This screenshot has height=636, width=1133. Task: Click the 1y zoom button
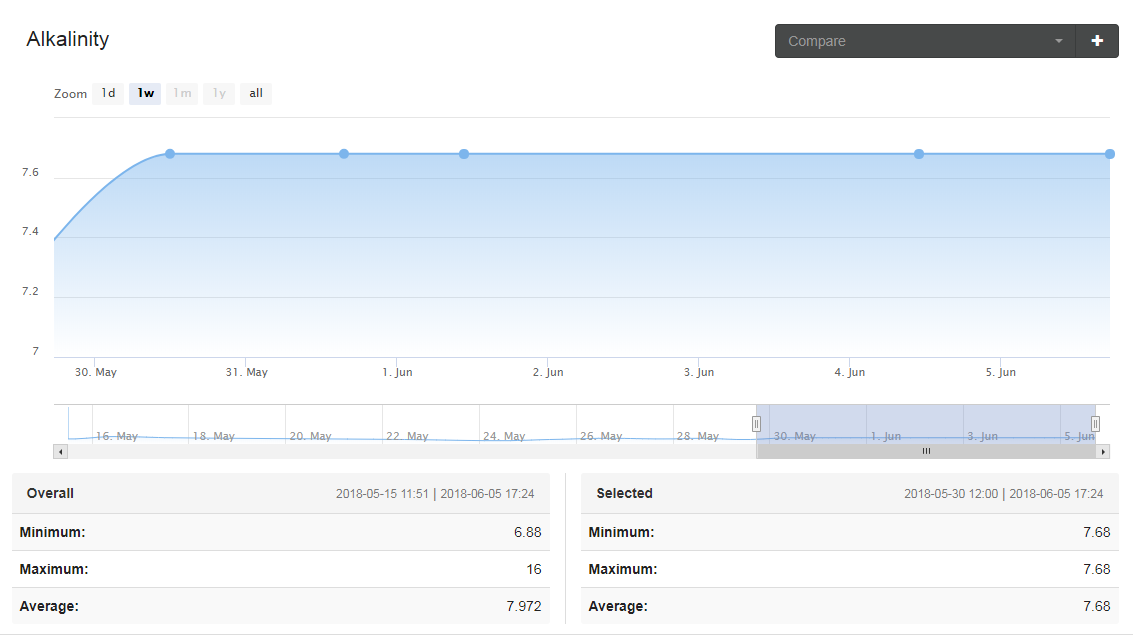(219, 94)
